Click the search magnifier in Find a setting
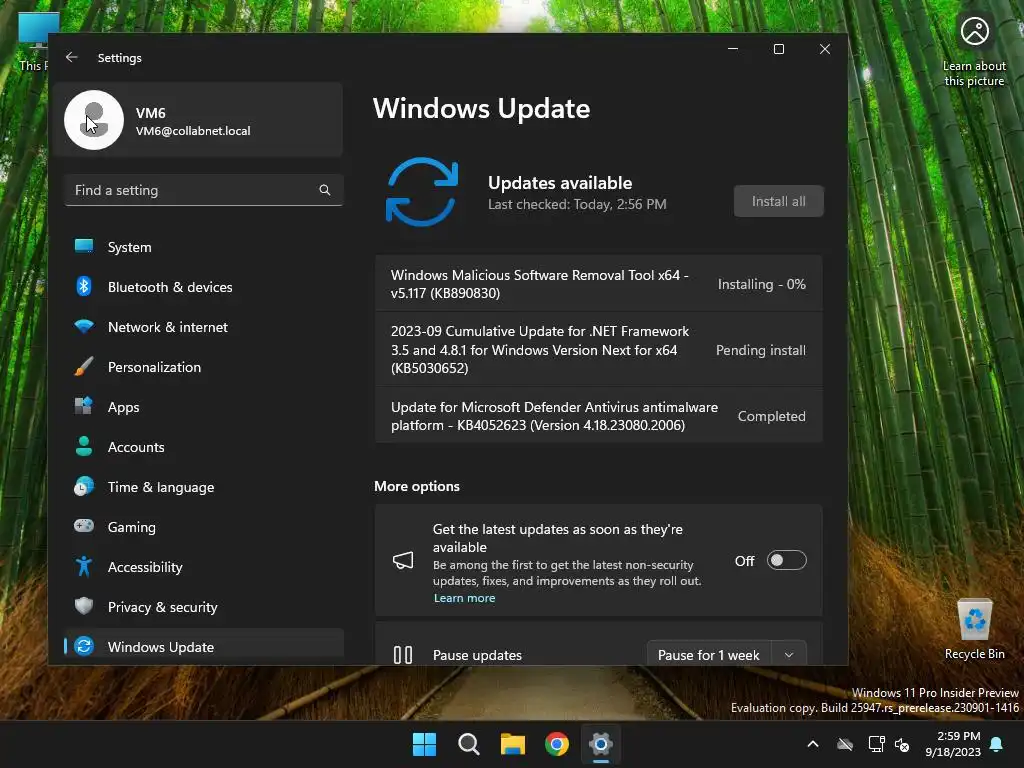Viewport: 1024px width, 768px height. click(325, 190)
